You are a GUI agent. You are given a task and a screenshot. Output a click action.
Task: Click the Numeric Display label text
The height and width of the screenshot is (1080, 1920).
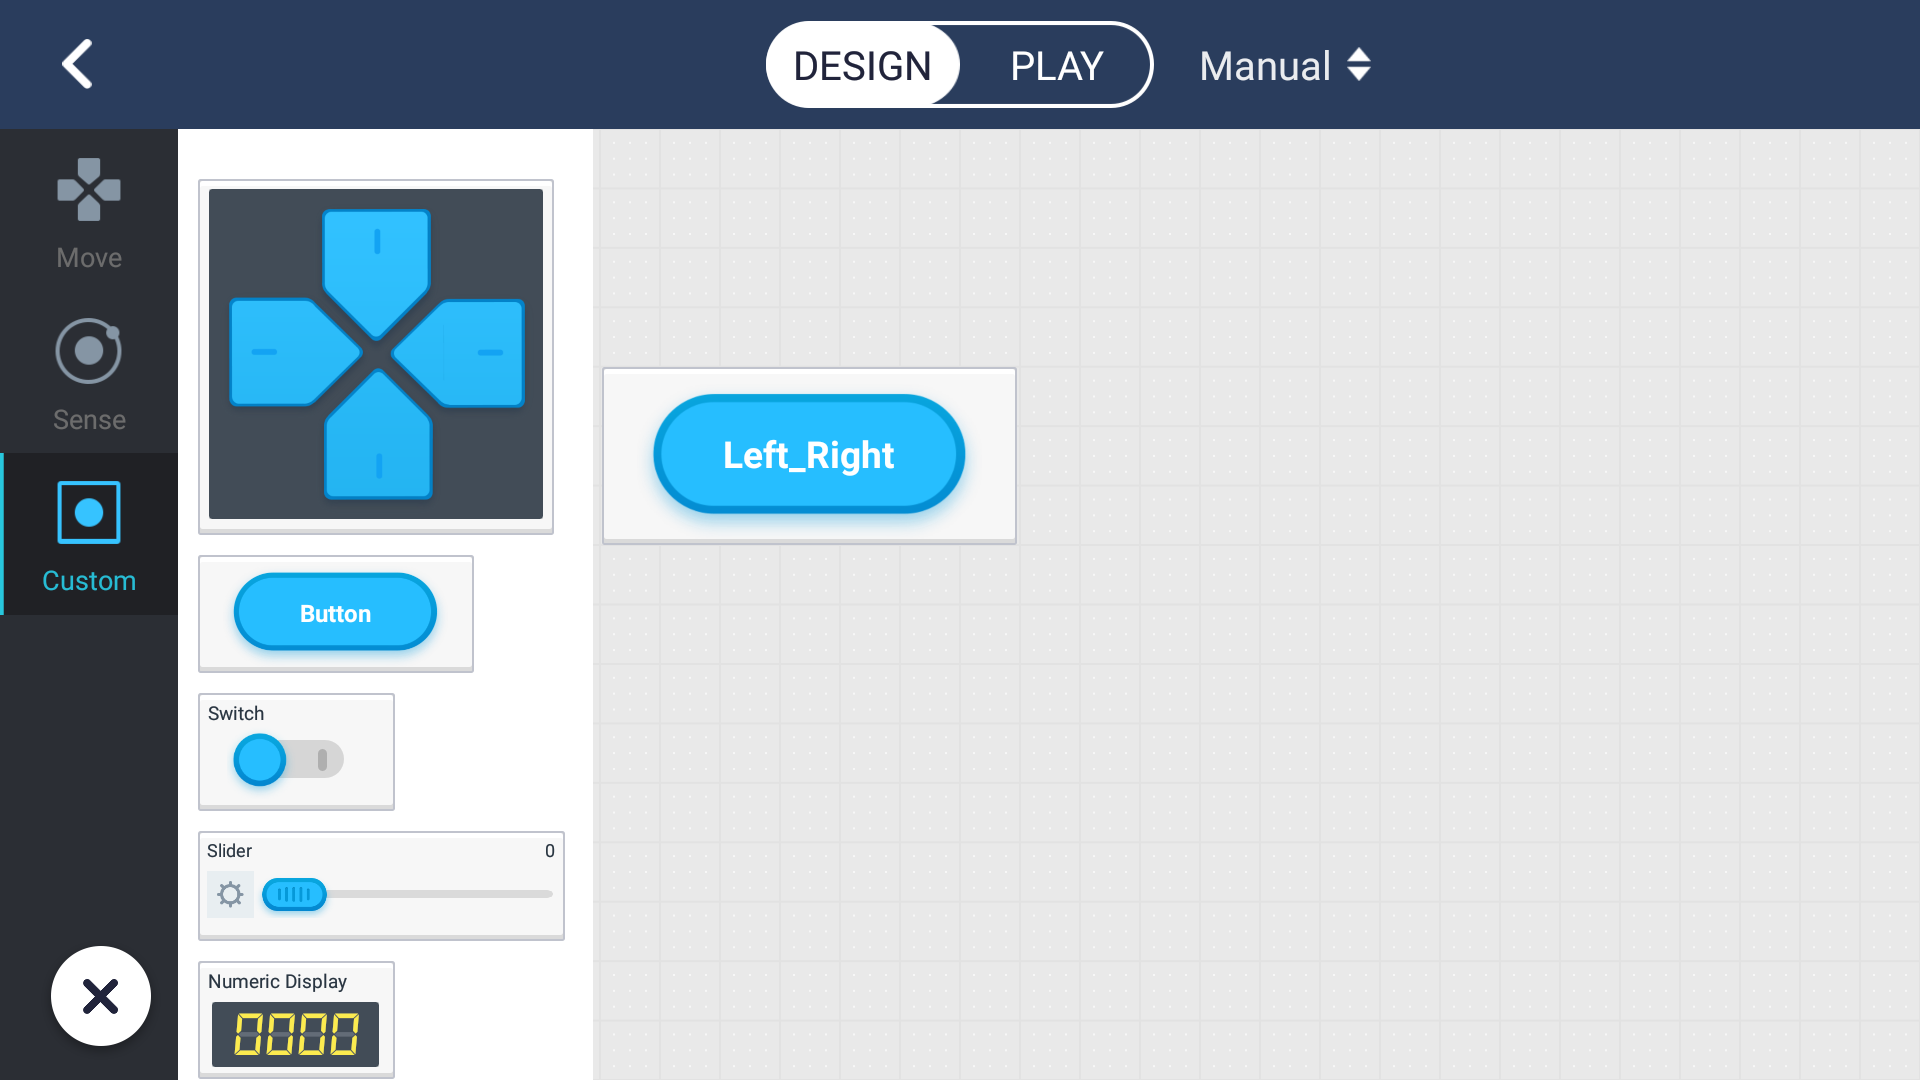pos(277,982)
